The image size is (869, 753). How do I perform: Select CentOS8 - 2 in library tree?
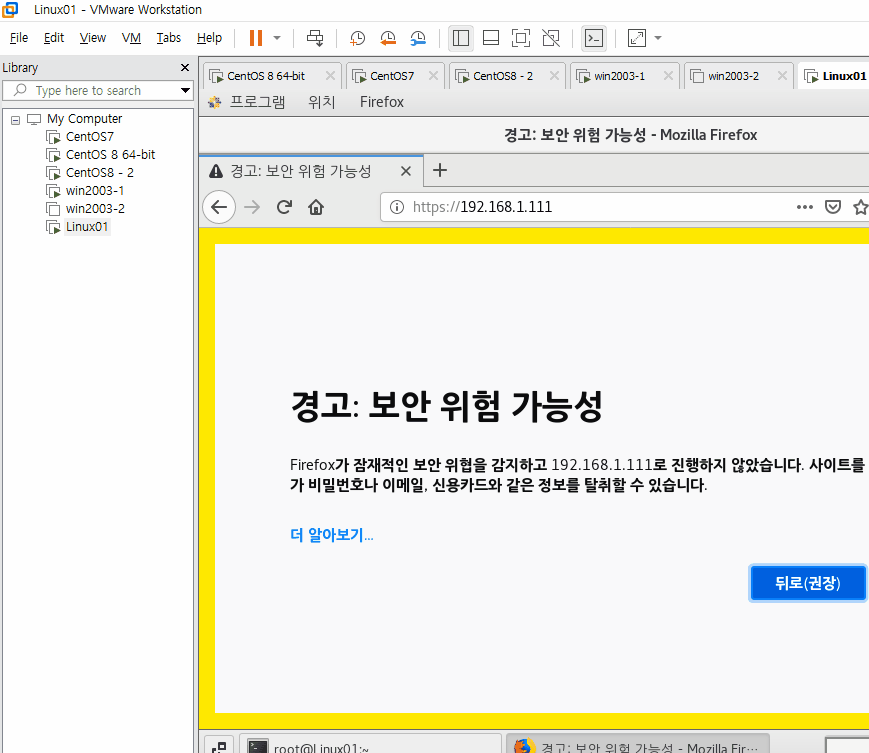(100, 172)
